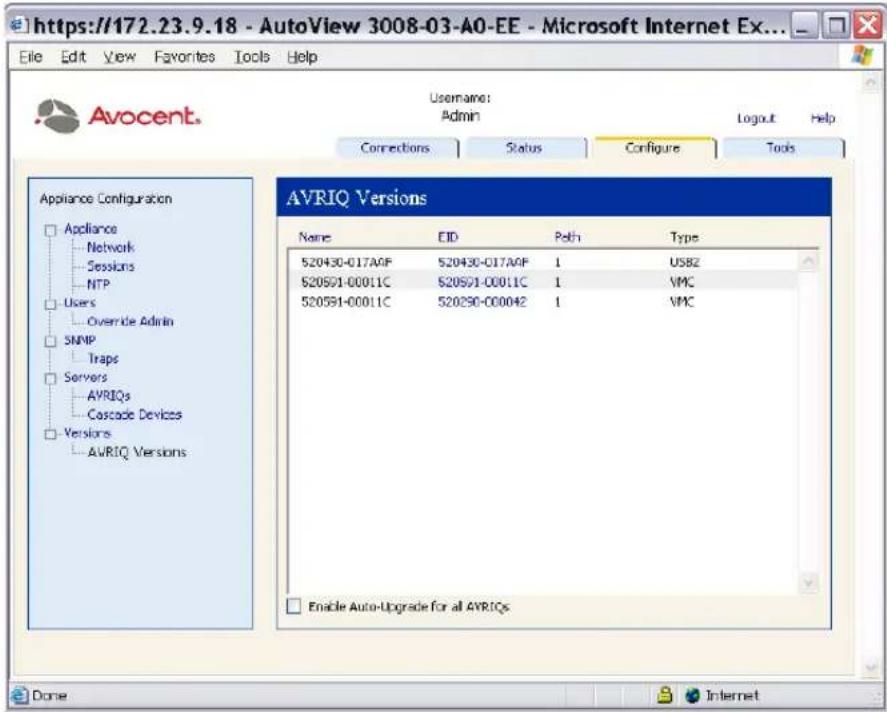Image resolution: width=887 pixels, height=712 pixels.
Task: Click the Servers tree label
Action: [x=85, y=377]
